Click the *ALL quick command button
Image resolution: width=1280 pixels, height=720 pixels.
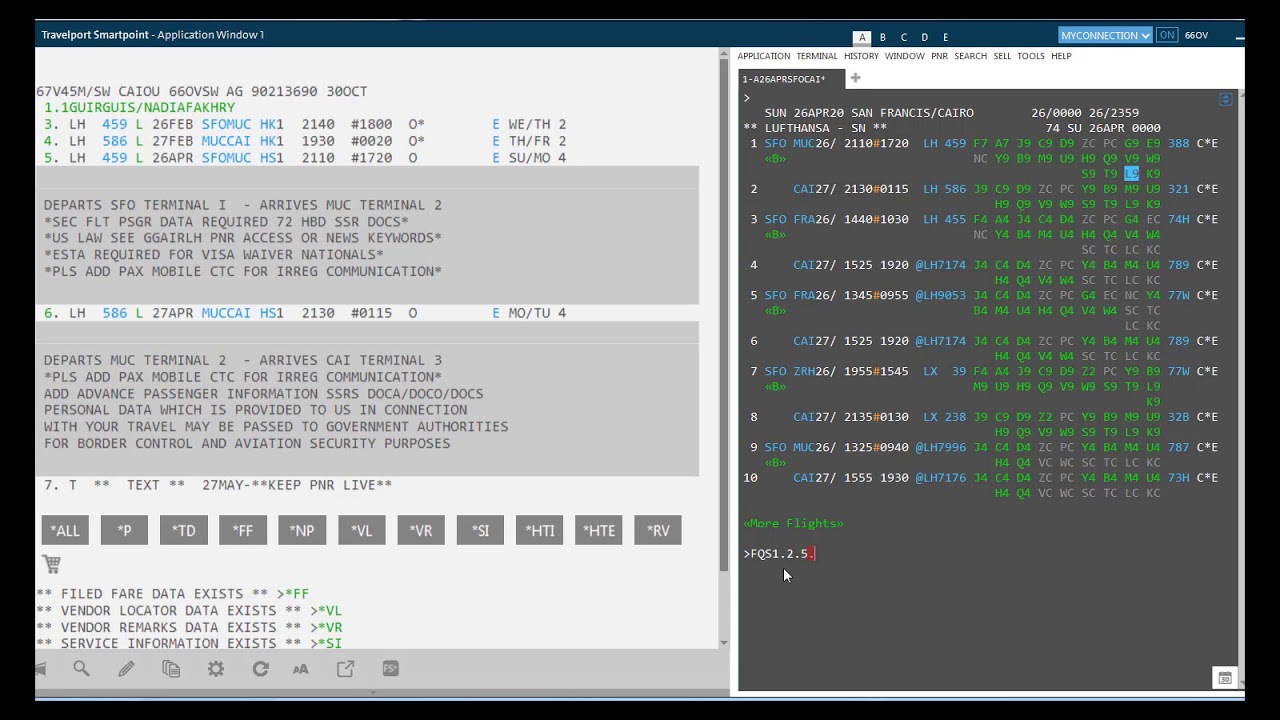(x=65, y=530)
